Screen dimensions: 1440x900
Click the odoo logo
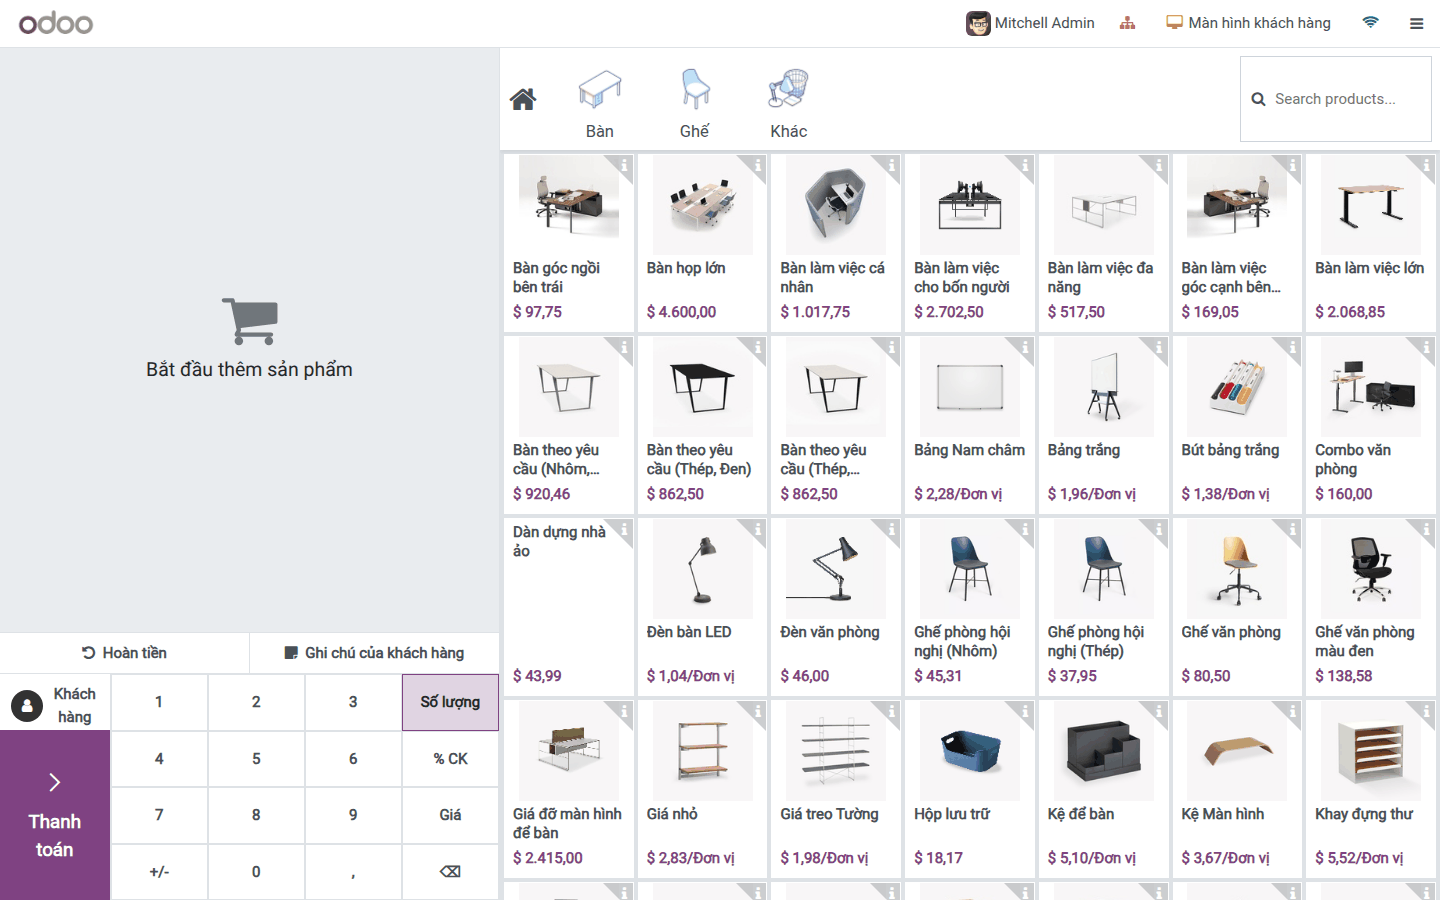[x=56, y=23]
